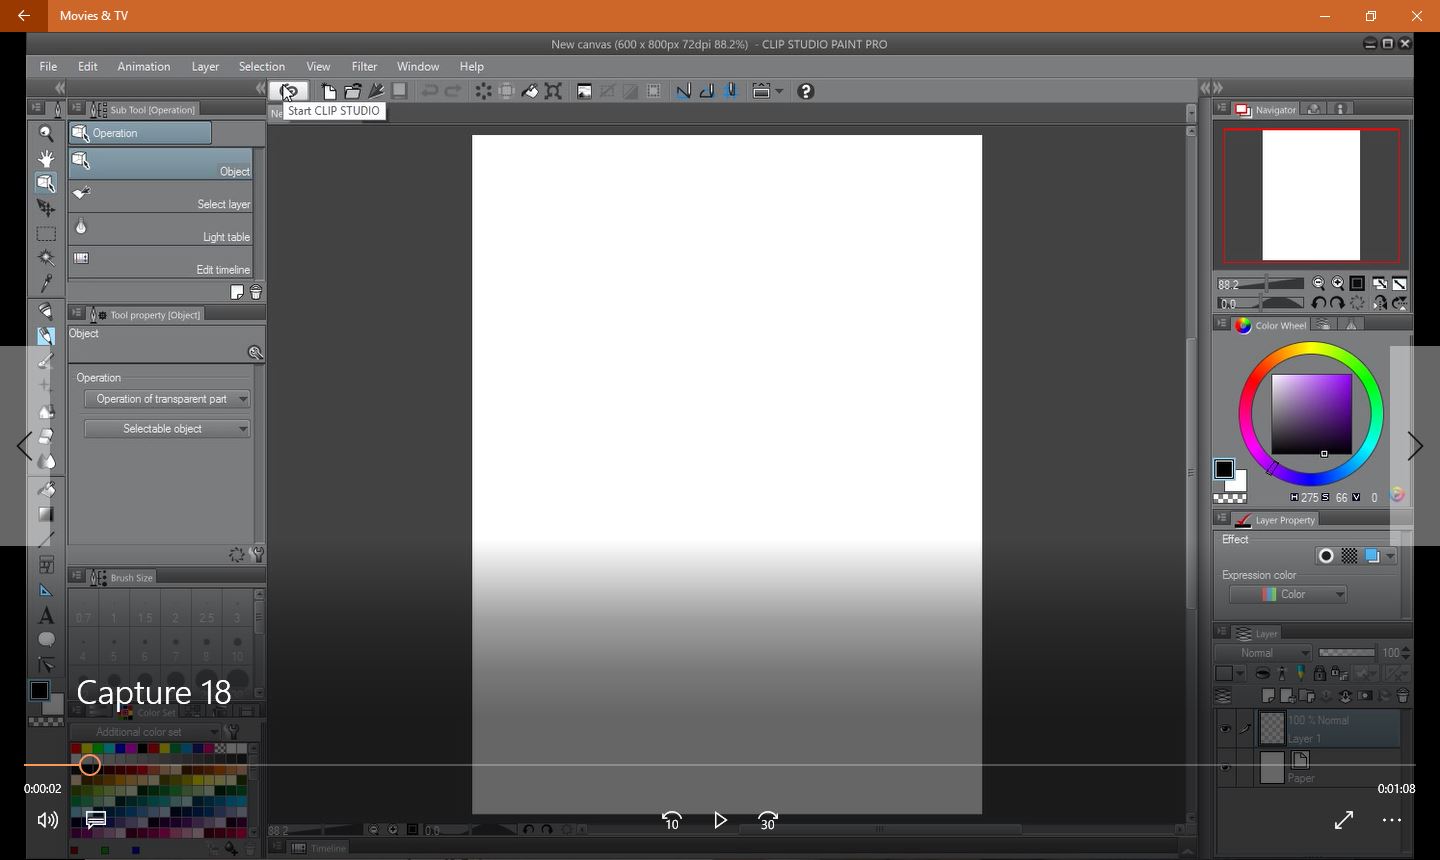1440x860 pixels.
Task: Delete layer using the trash icon
Action: (x=1404, y=695)
